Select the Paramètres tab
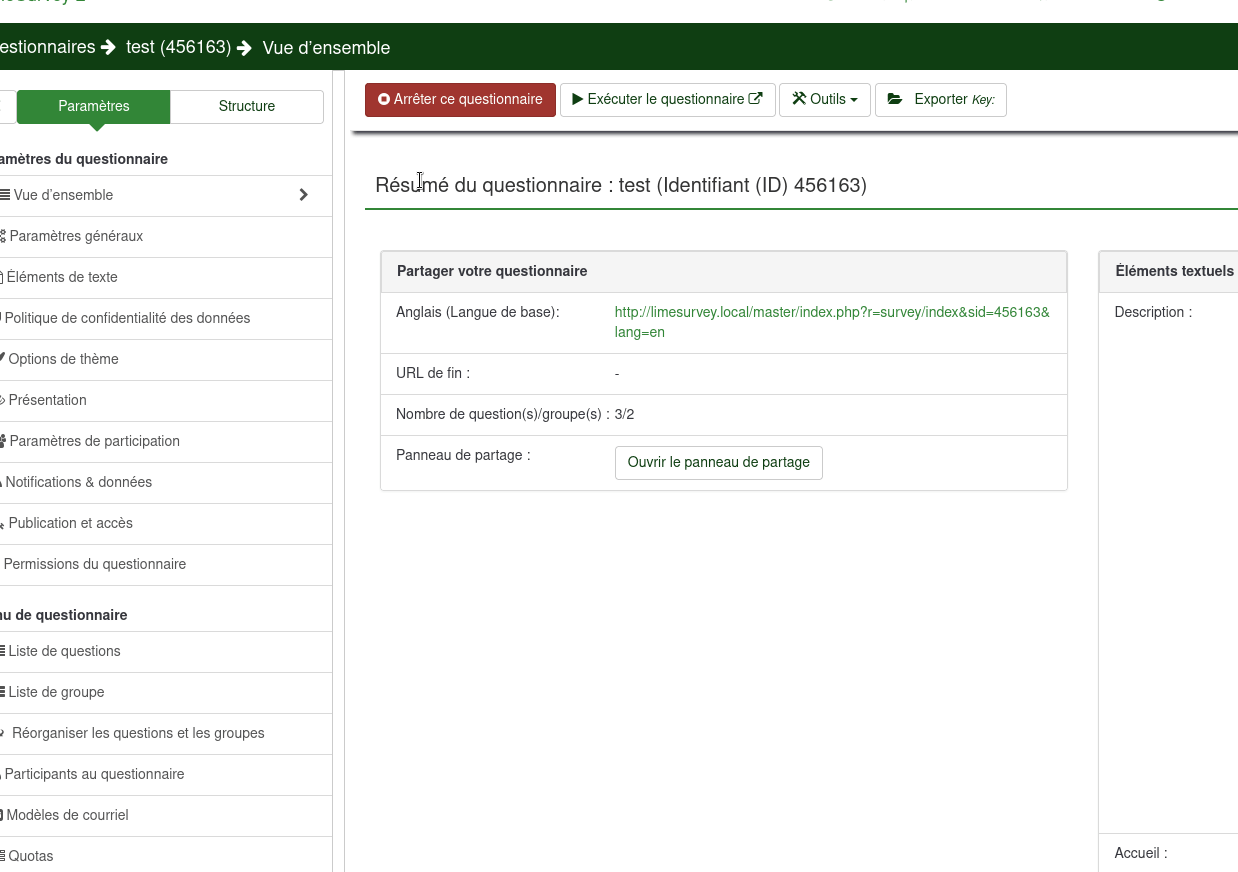The image size is (1238, 872). [x=94, y=107]
